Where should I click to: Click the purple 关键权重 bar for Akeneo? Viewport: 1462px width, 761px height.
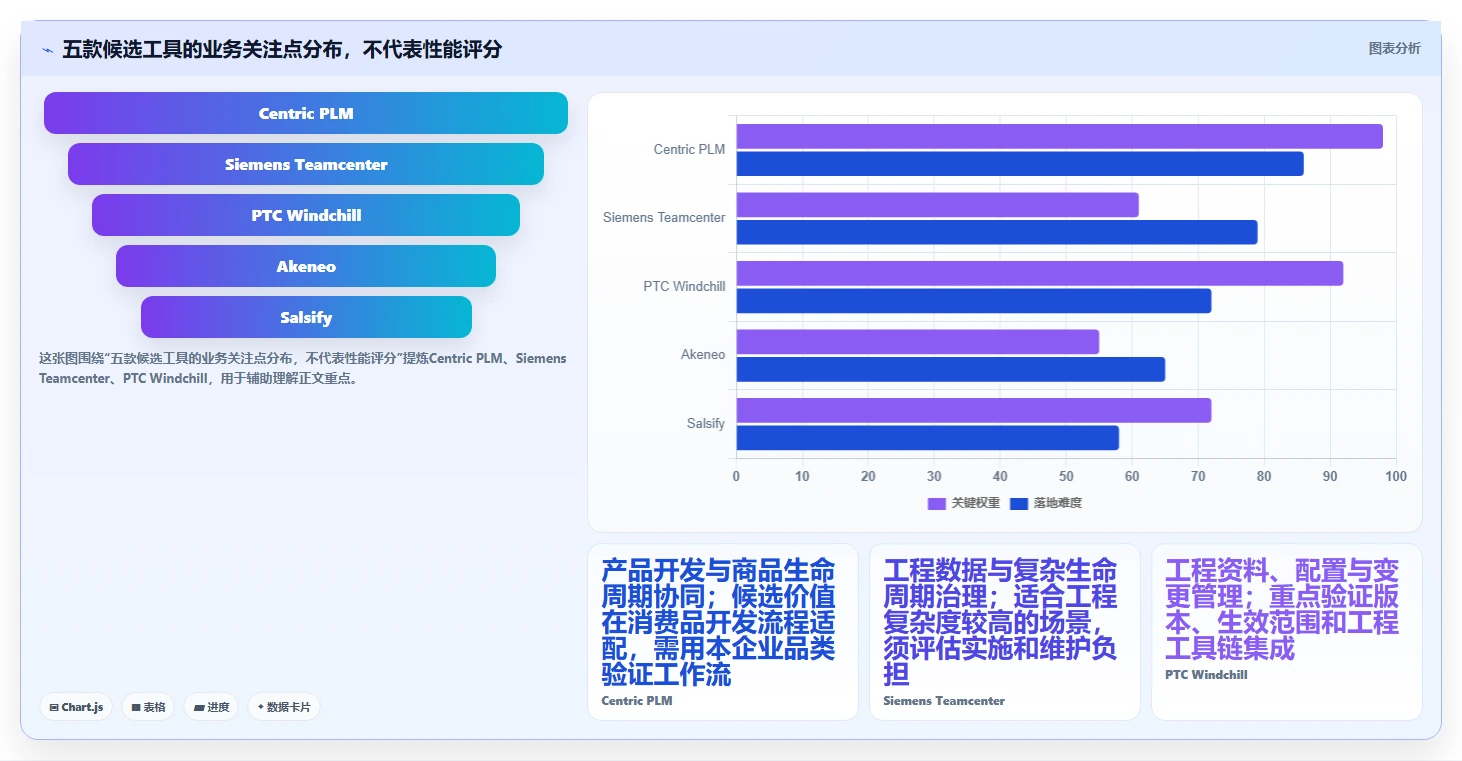coord(918,342)
